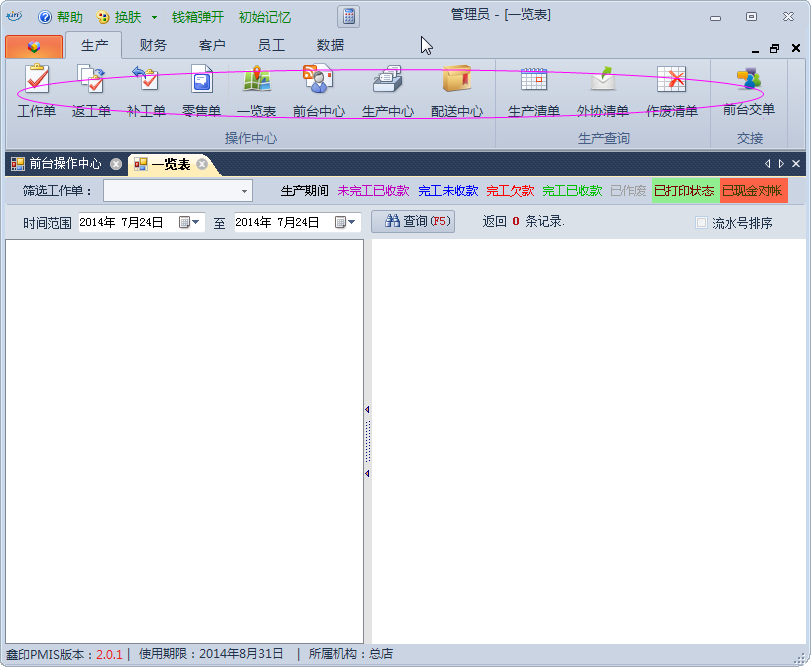Open the 生产中心 production center icon

point(388,91)
